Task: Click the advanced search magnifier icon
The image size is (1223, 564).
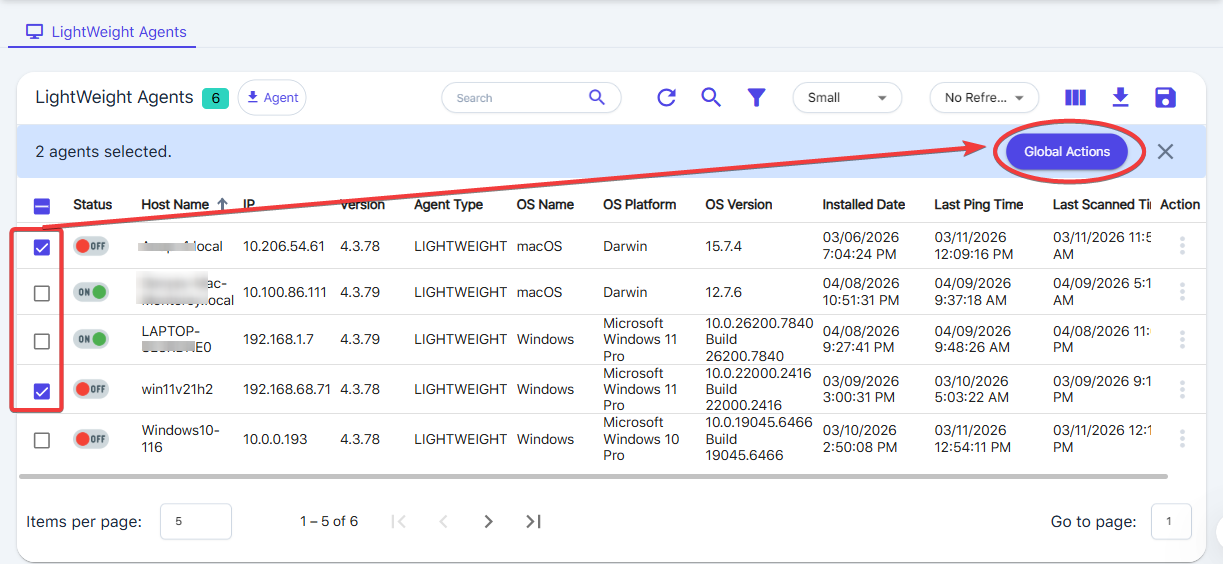Action: [711, 97]
